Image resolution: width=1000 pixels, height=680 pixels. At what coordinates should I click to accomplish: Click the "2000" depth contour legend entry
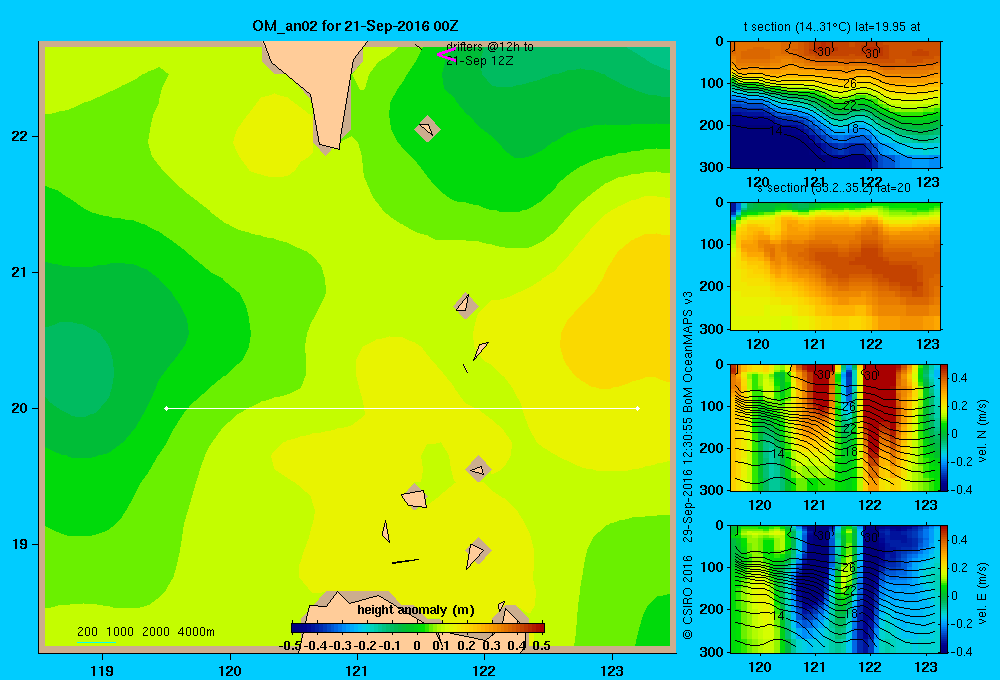pyautogui.click(x=156, y=632)
